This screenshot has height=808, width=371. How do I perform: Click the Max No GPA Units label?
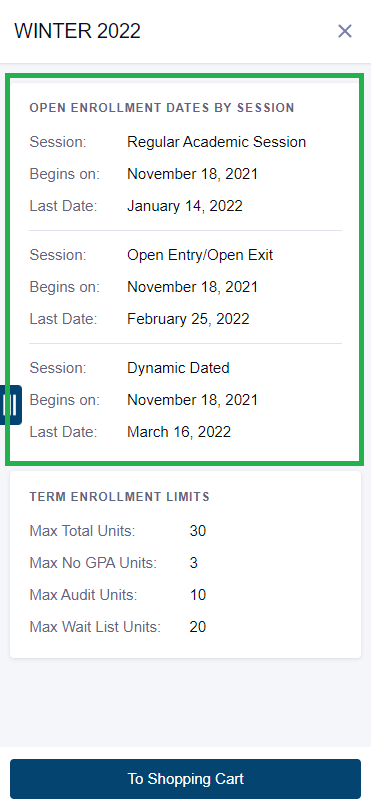pyautogui.click(x=93, y=563)
